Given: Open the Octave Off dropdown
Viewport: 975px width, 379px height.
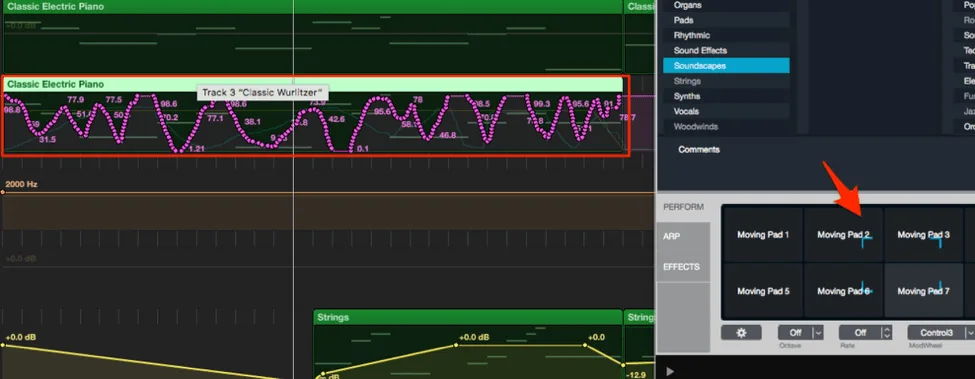Looking at the screenshot, I should [801, 332].
